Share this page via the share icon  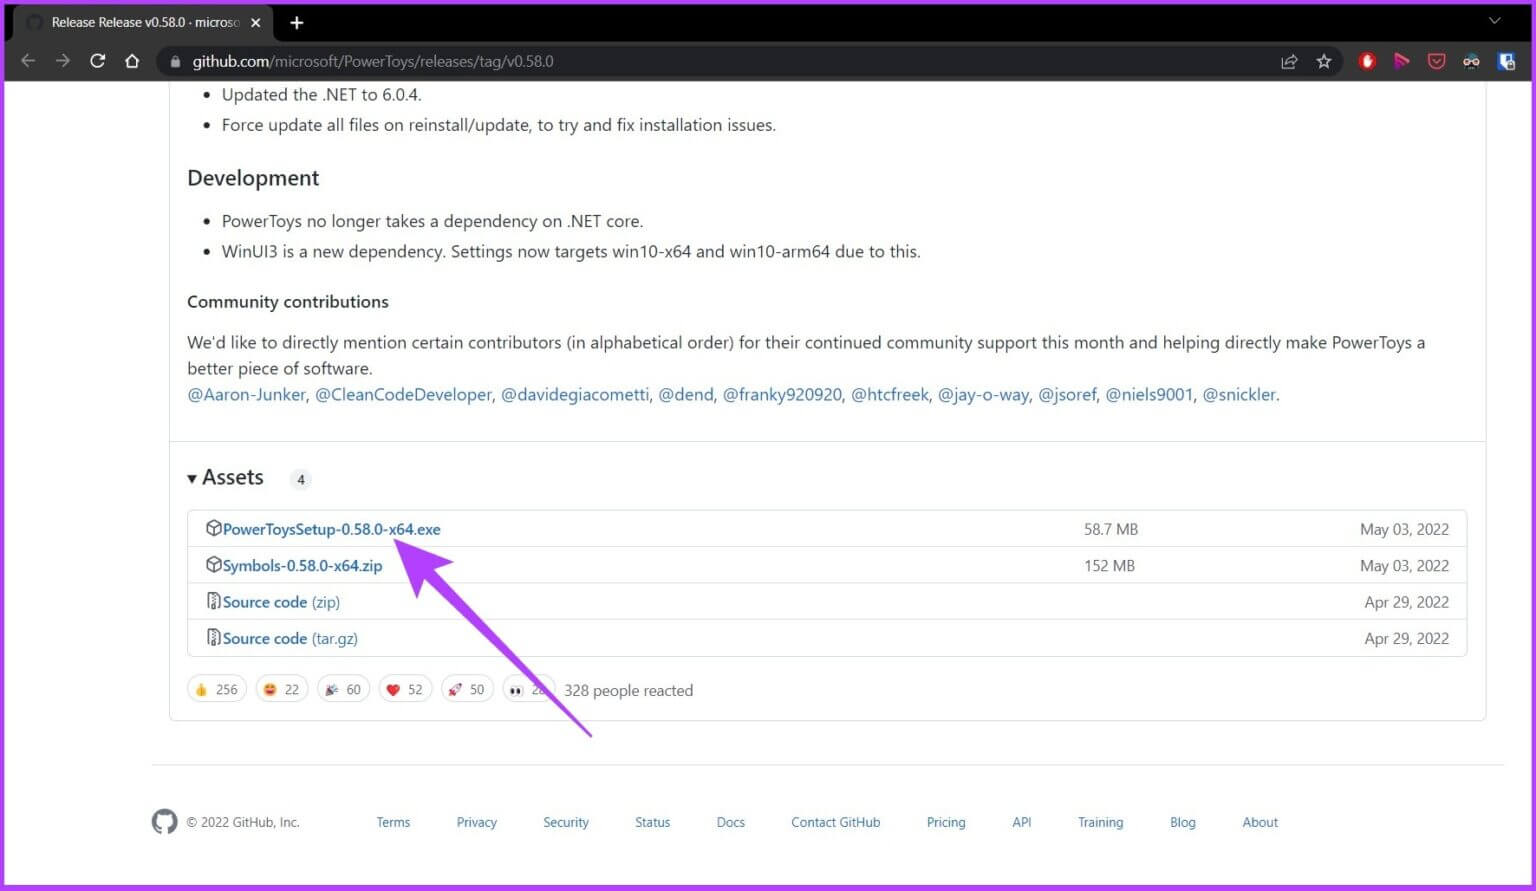point(1289,61)
